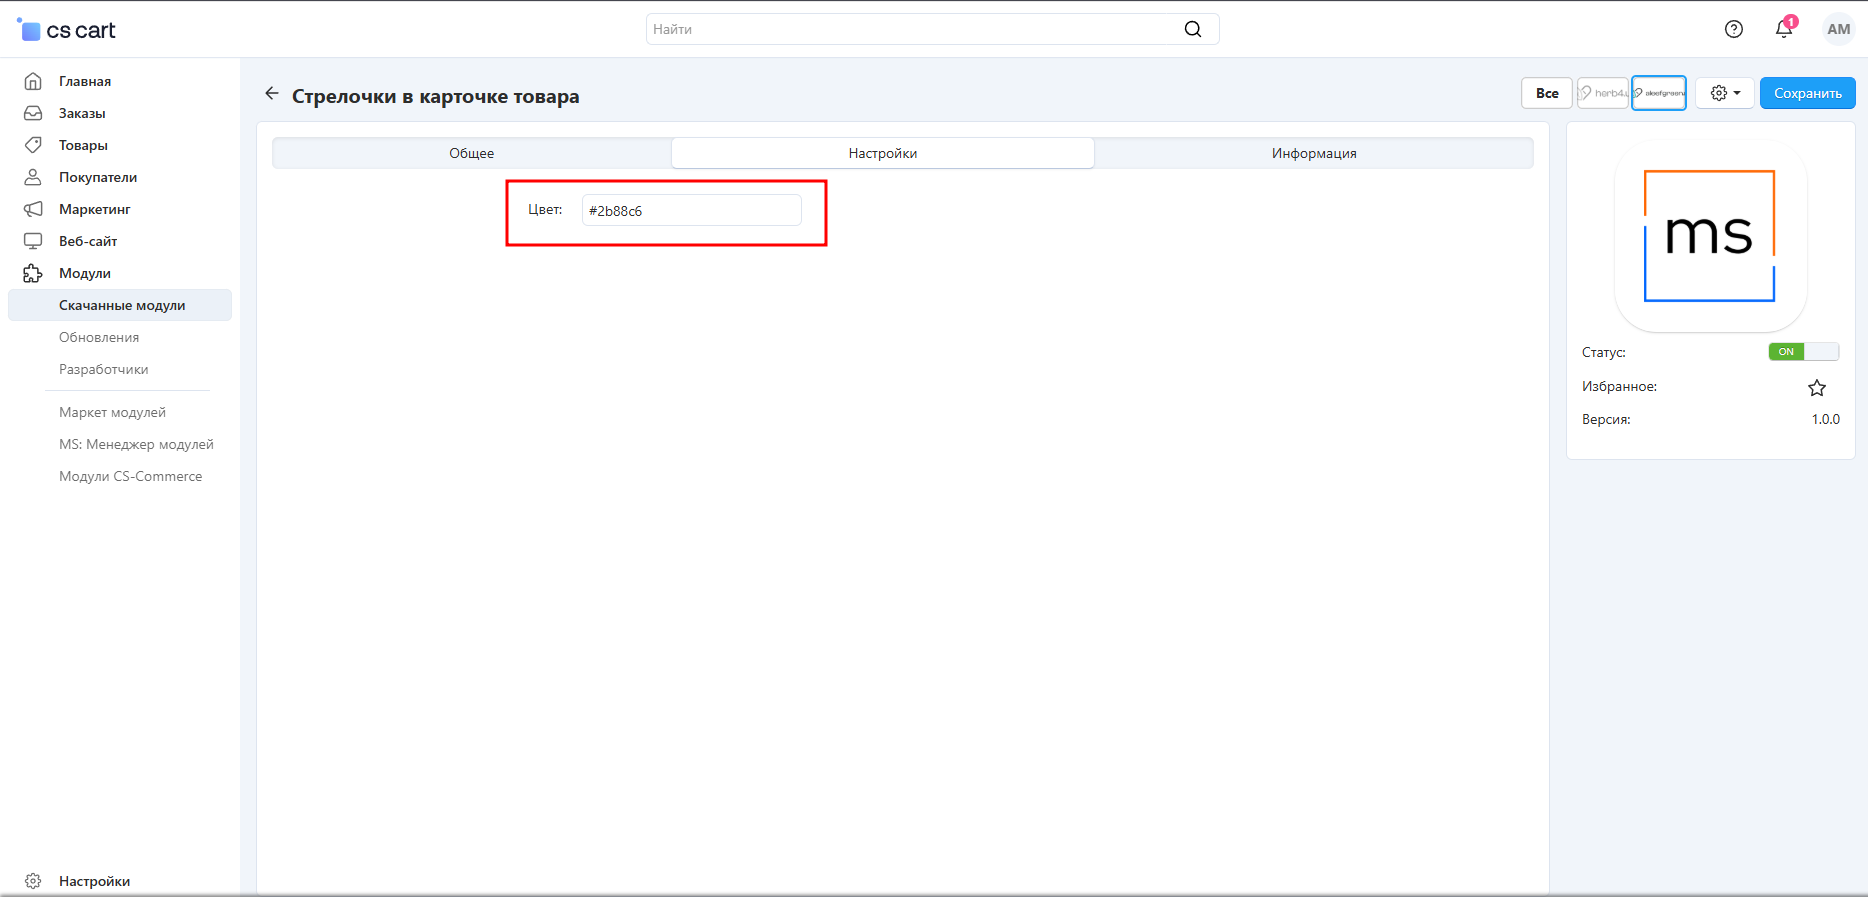Click the CS-Cart logo

[67, 30]
